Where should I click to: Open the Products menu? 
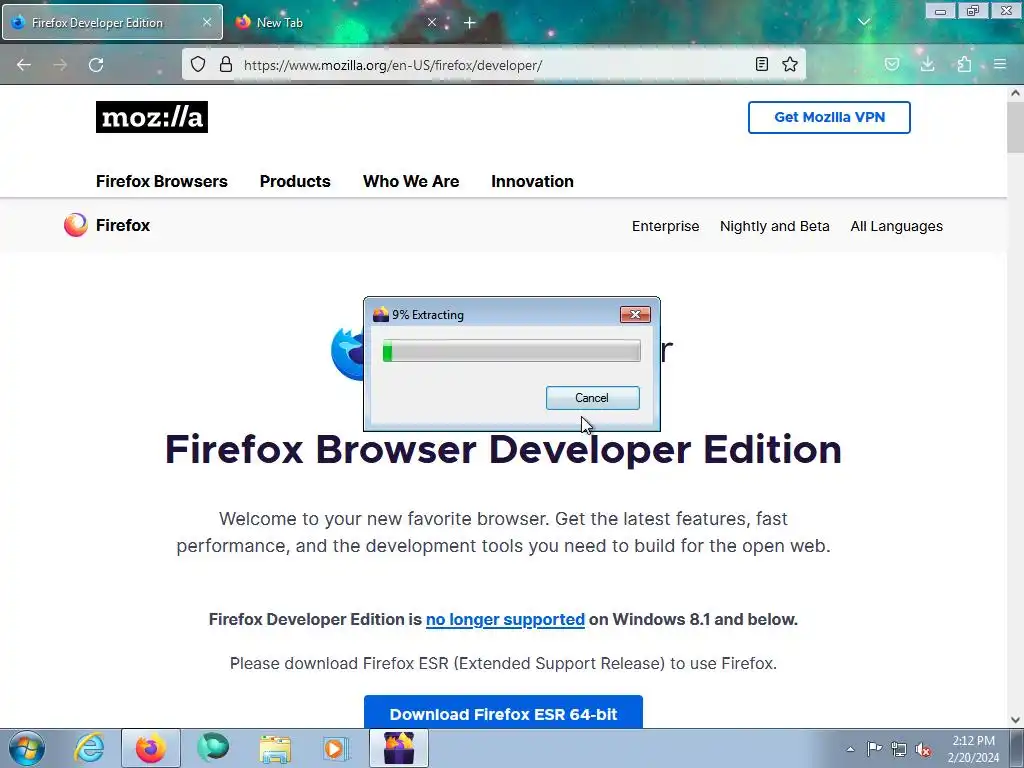295,182
